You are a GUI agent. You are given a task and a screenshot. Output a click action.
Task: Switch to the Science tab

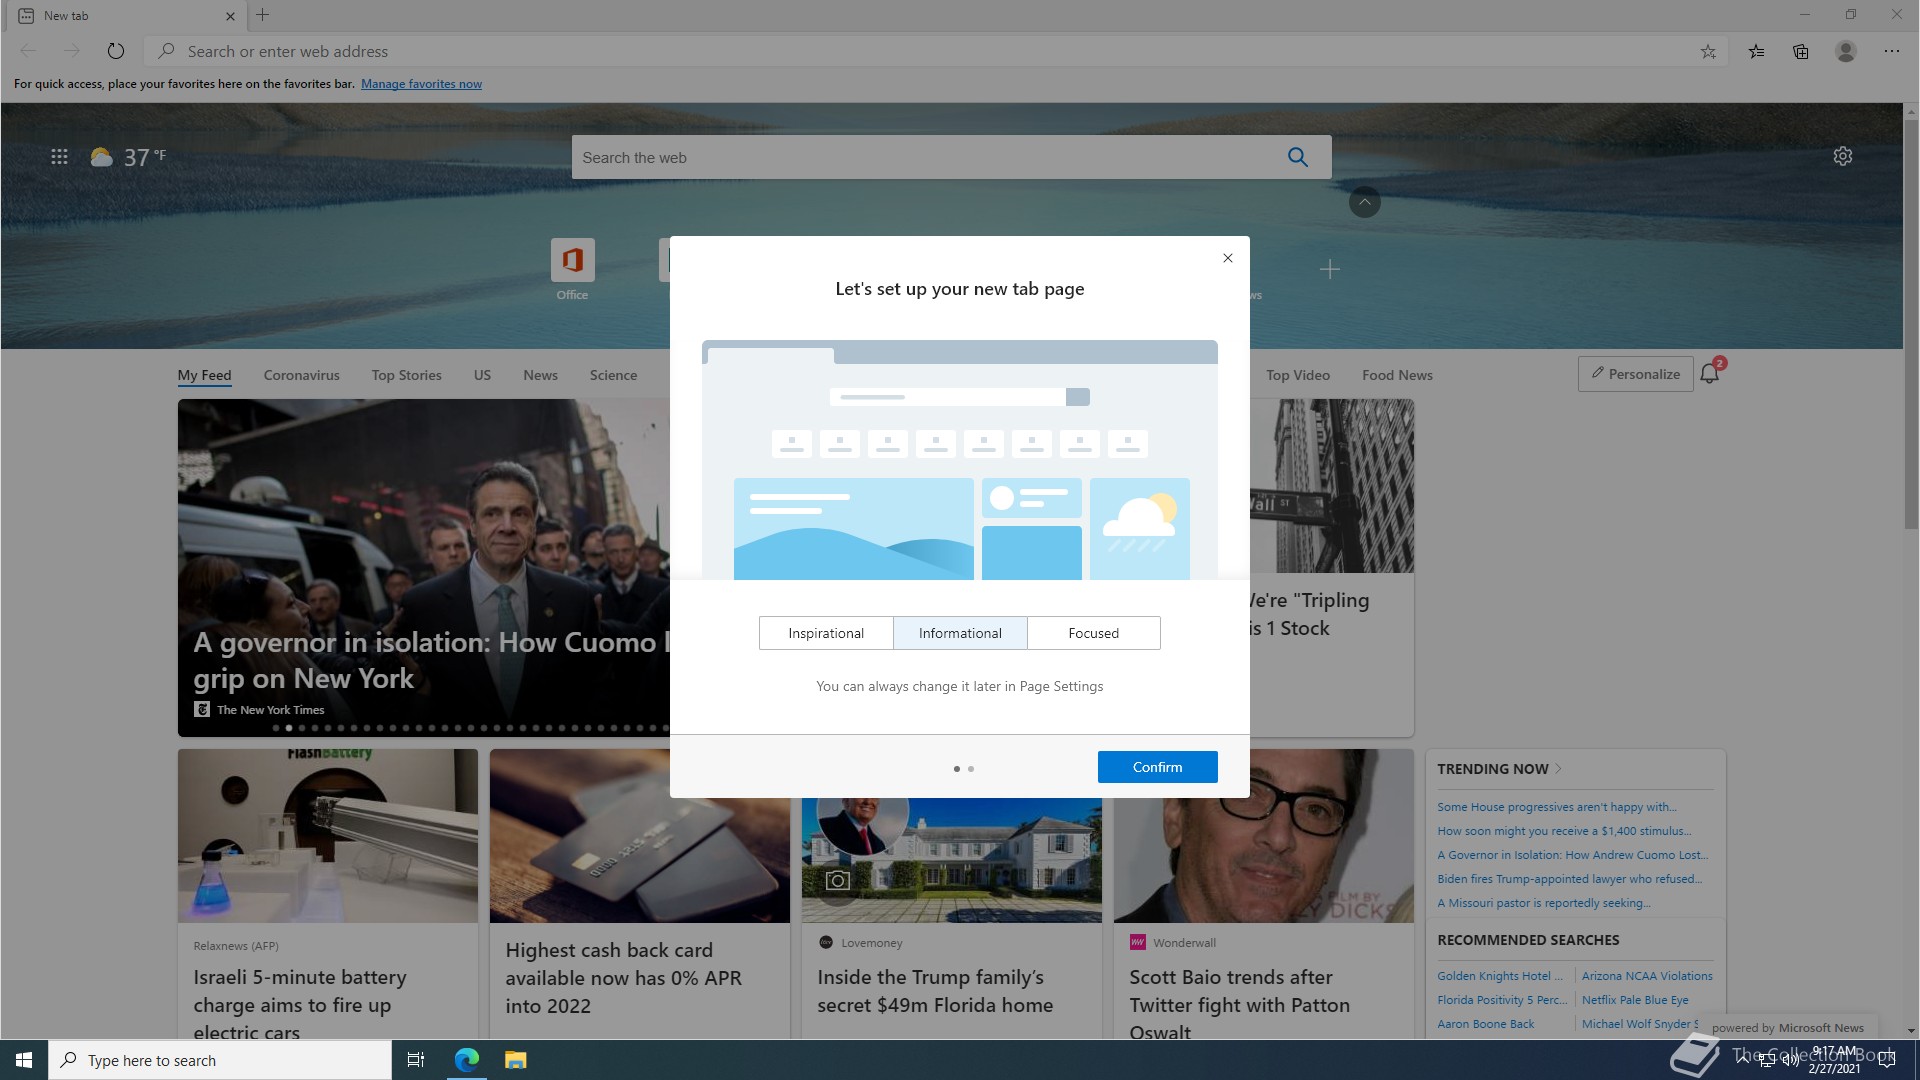(613, 375)
